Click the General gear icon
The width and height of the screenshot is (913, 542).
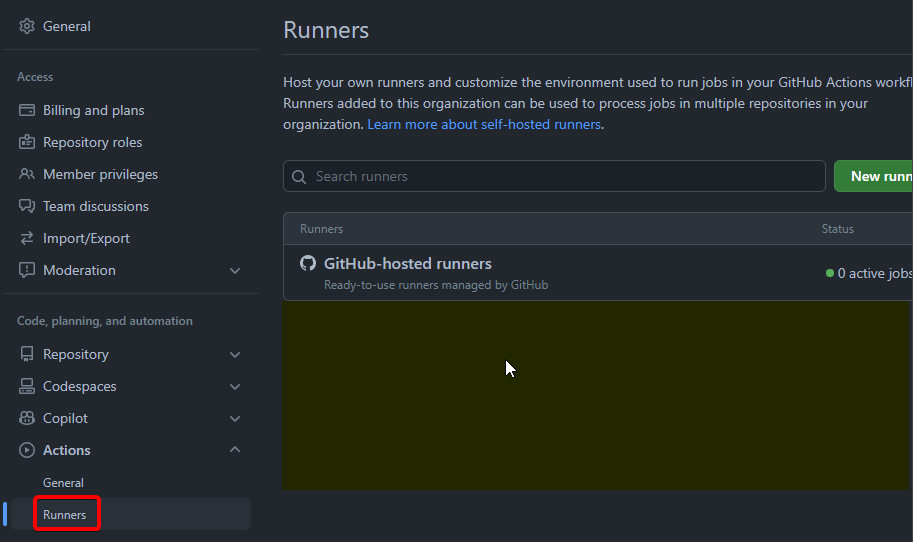pos(27,26)
